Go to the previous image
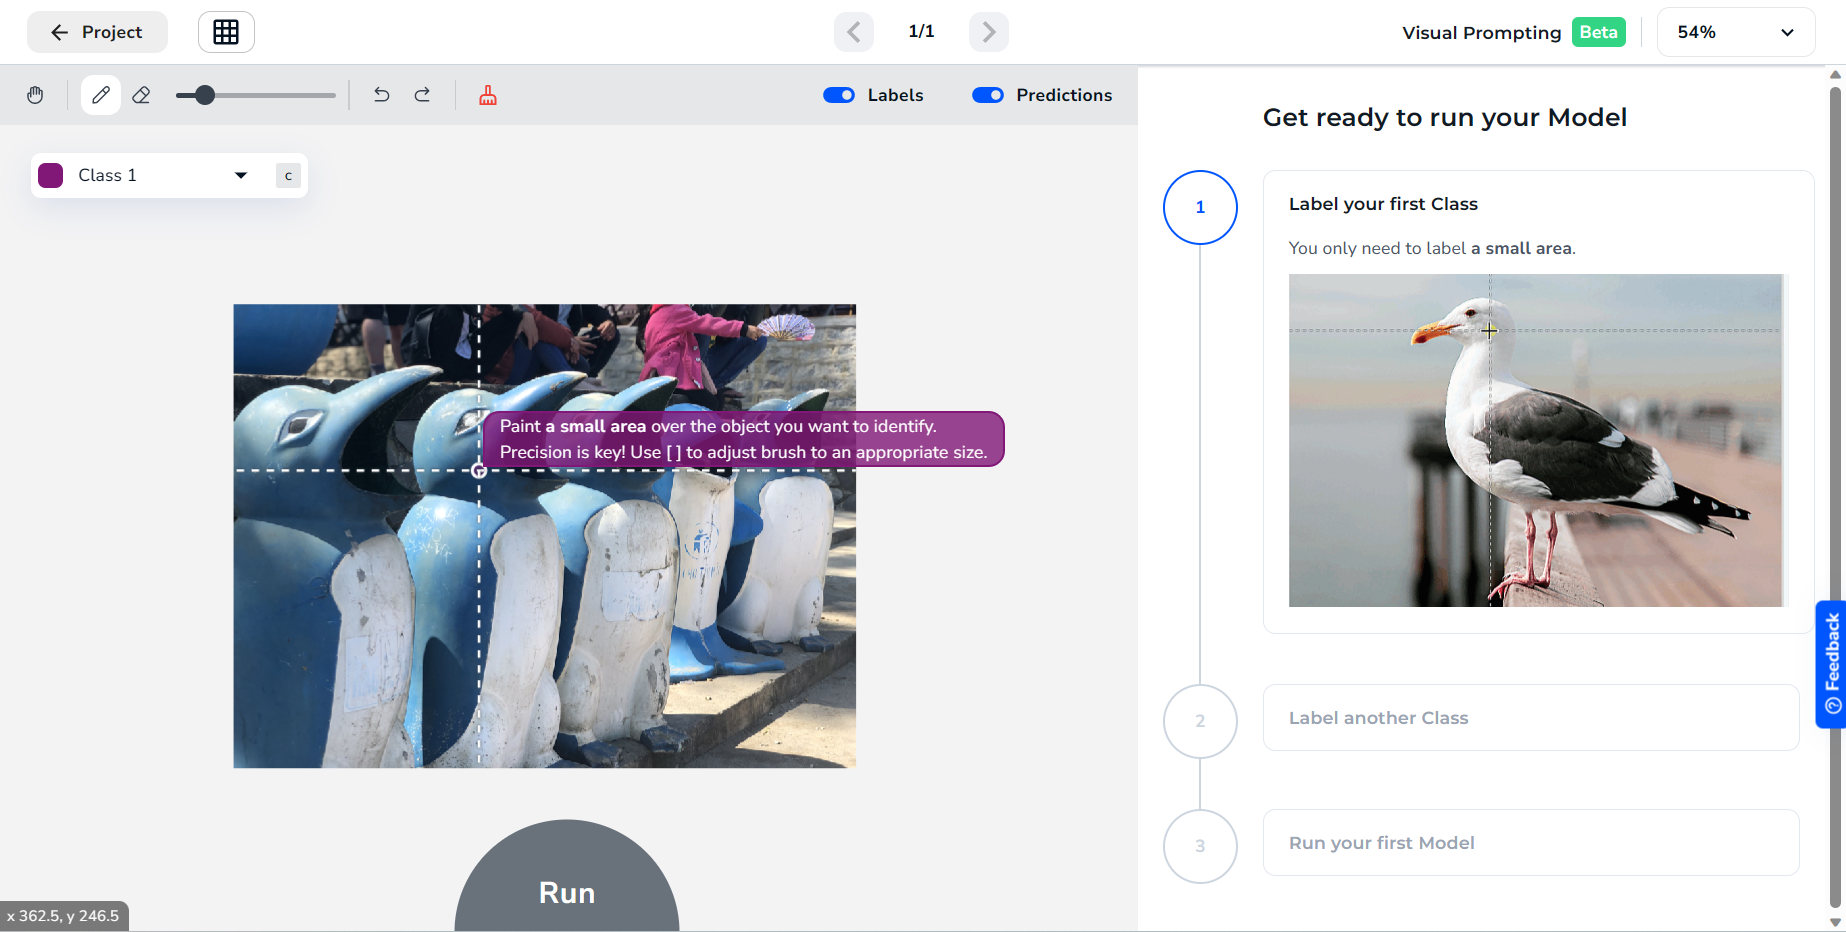 854,32
